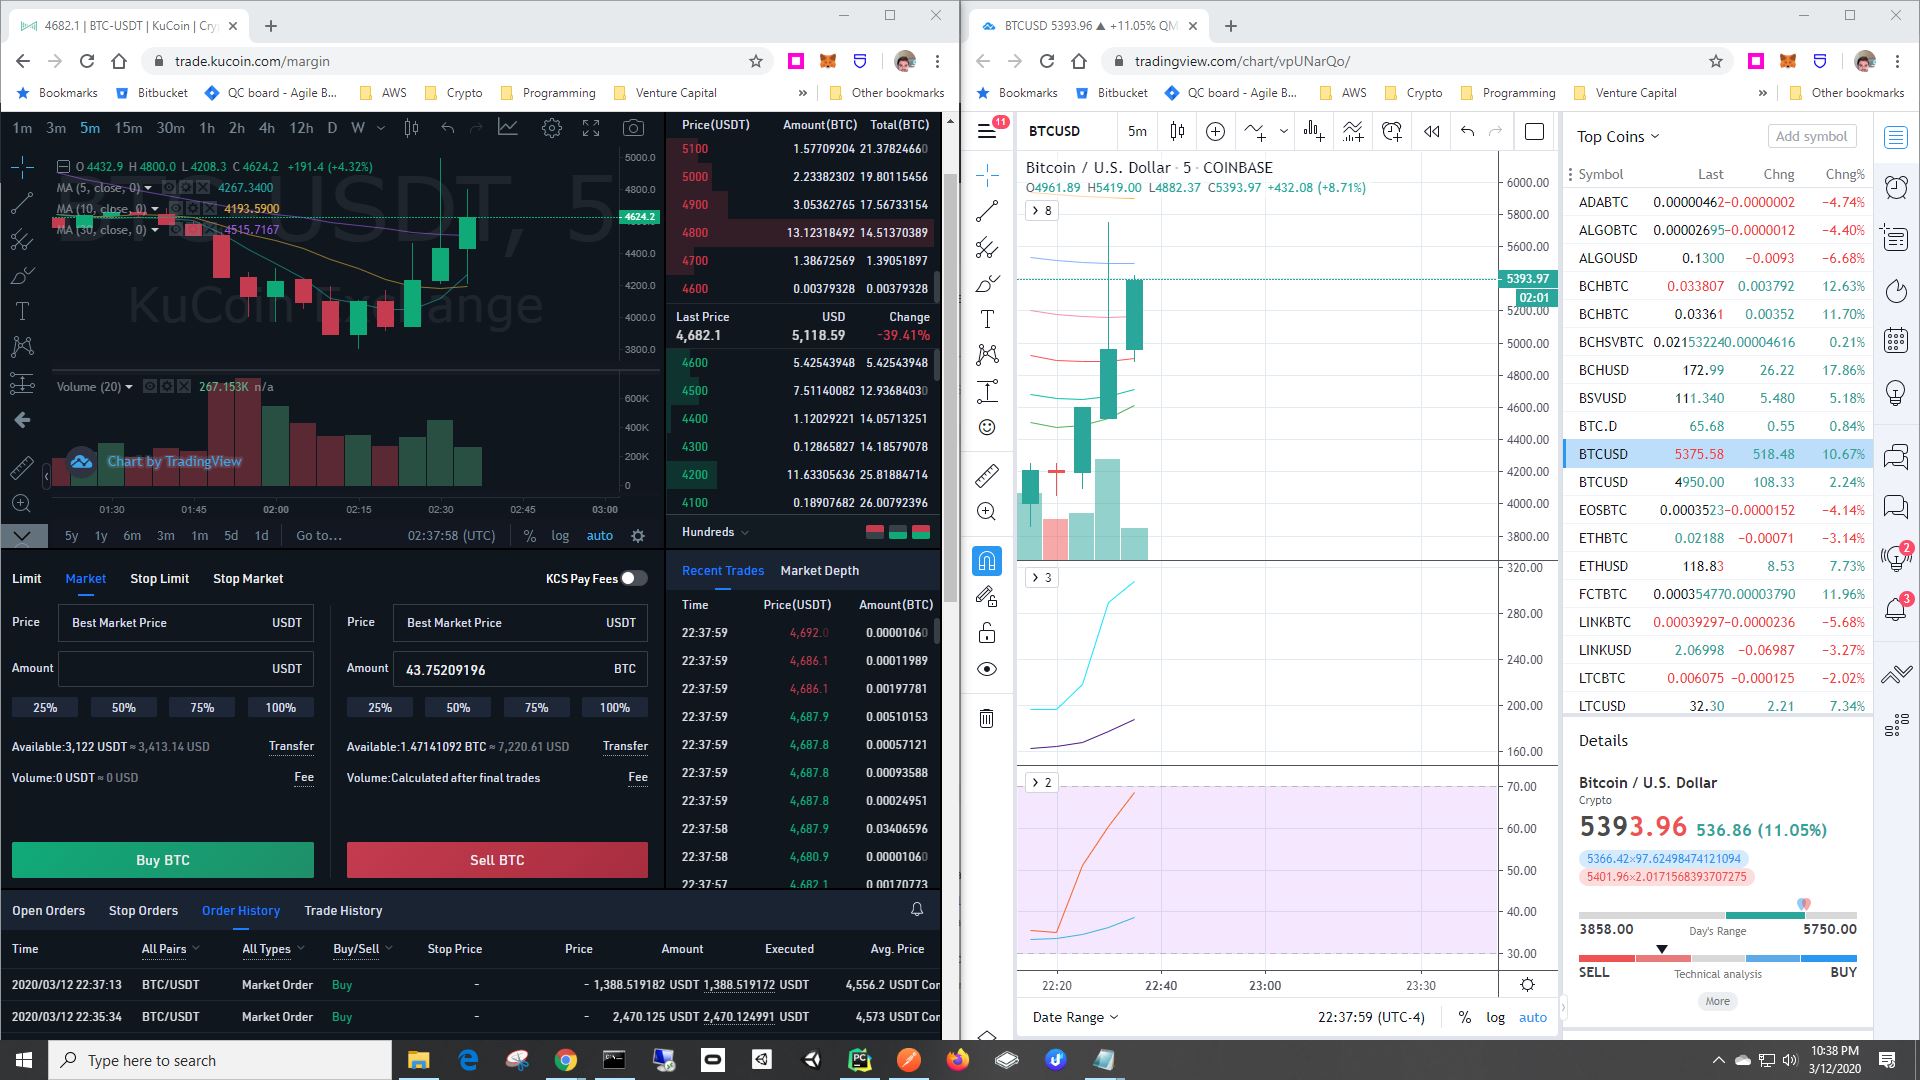Select the trend line tool in KuCoin chart
This screenshot has width=1920, height=1080.
[22, 203]
